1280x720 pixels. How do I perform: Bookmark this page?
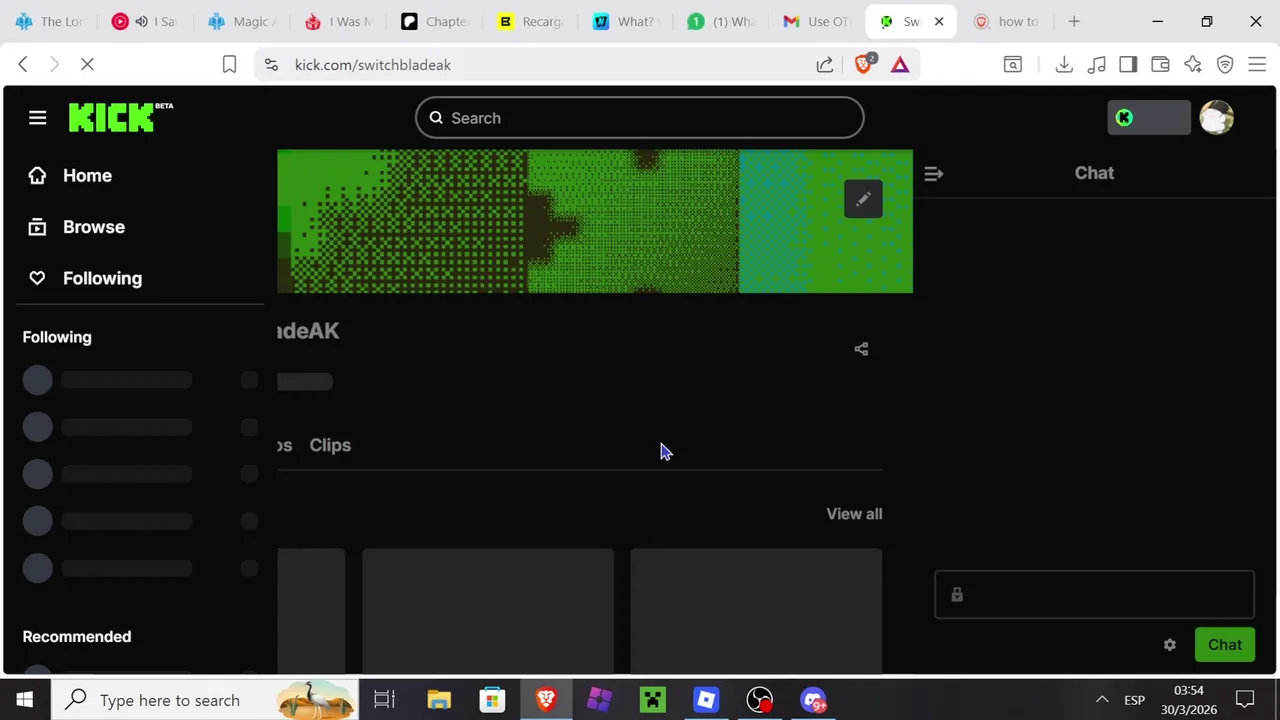click(229, 65)
